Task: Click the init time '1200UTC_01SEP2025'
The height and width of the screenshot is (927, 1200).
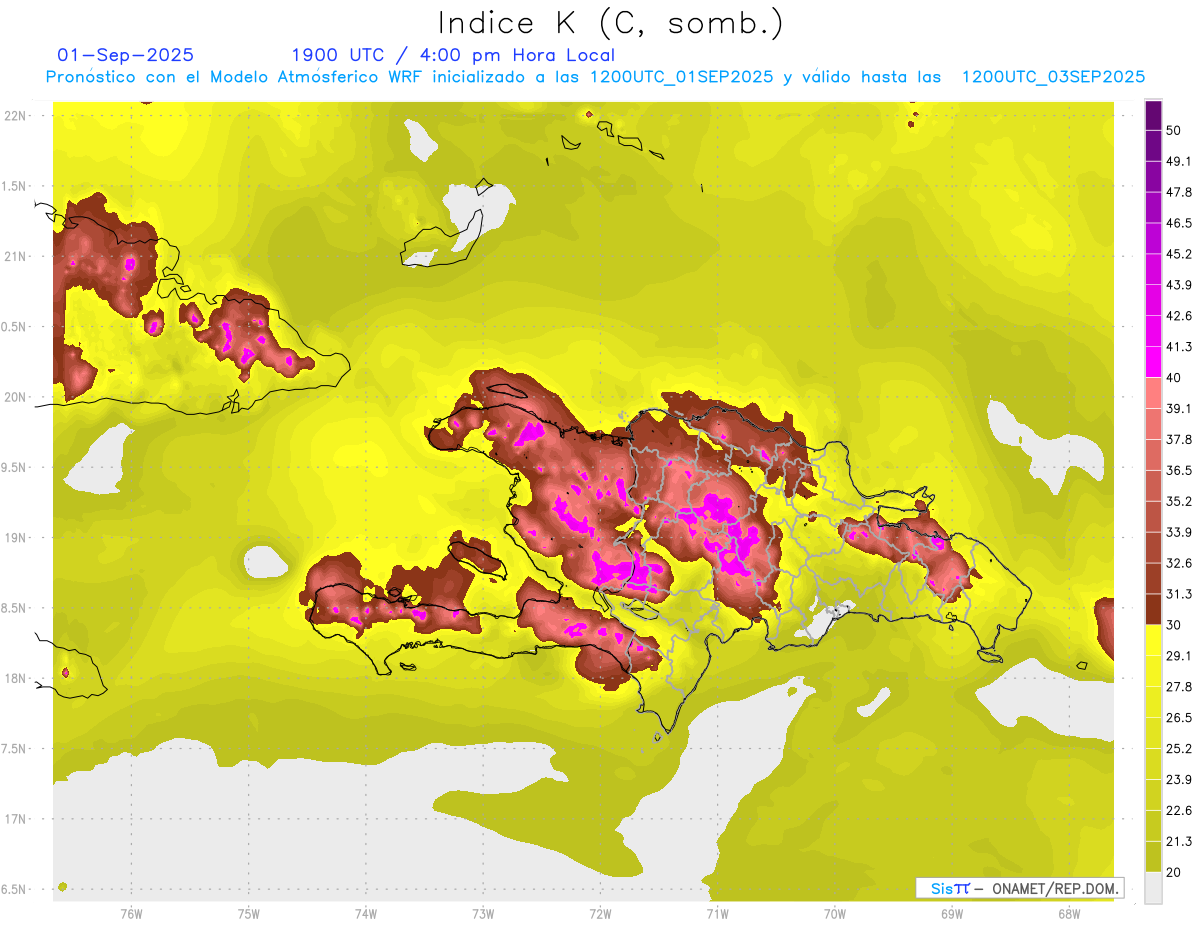Action: (x=681, y=77)
